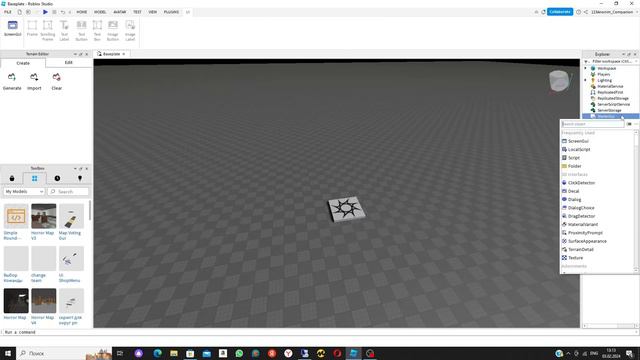Click the Baseplate viewport tab
The height and width of the screenshot is (360, 640).
pyautogui.click(x=111, y=54)
